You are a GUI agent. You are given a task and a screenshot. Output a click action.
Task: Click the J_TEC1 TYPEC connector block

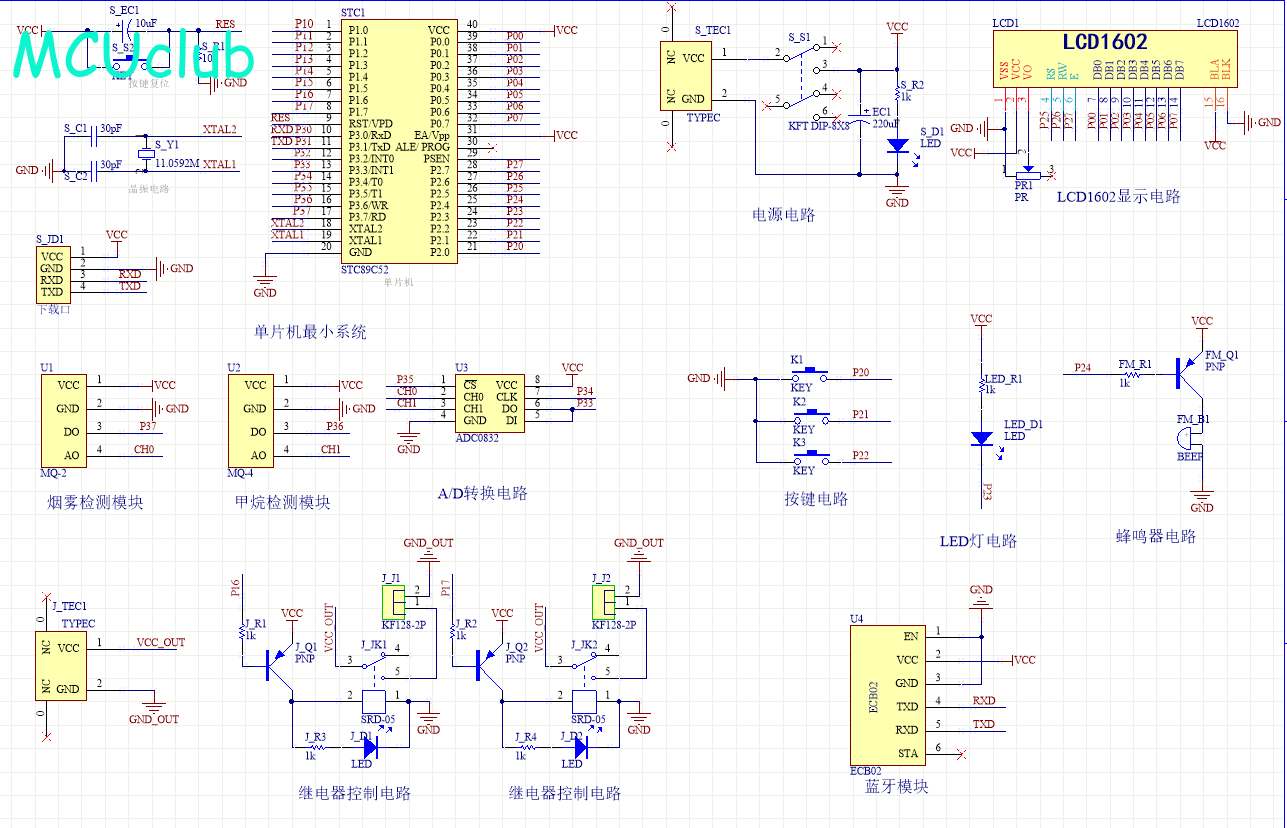(x=57, y=668)
